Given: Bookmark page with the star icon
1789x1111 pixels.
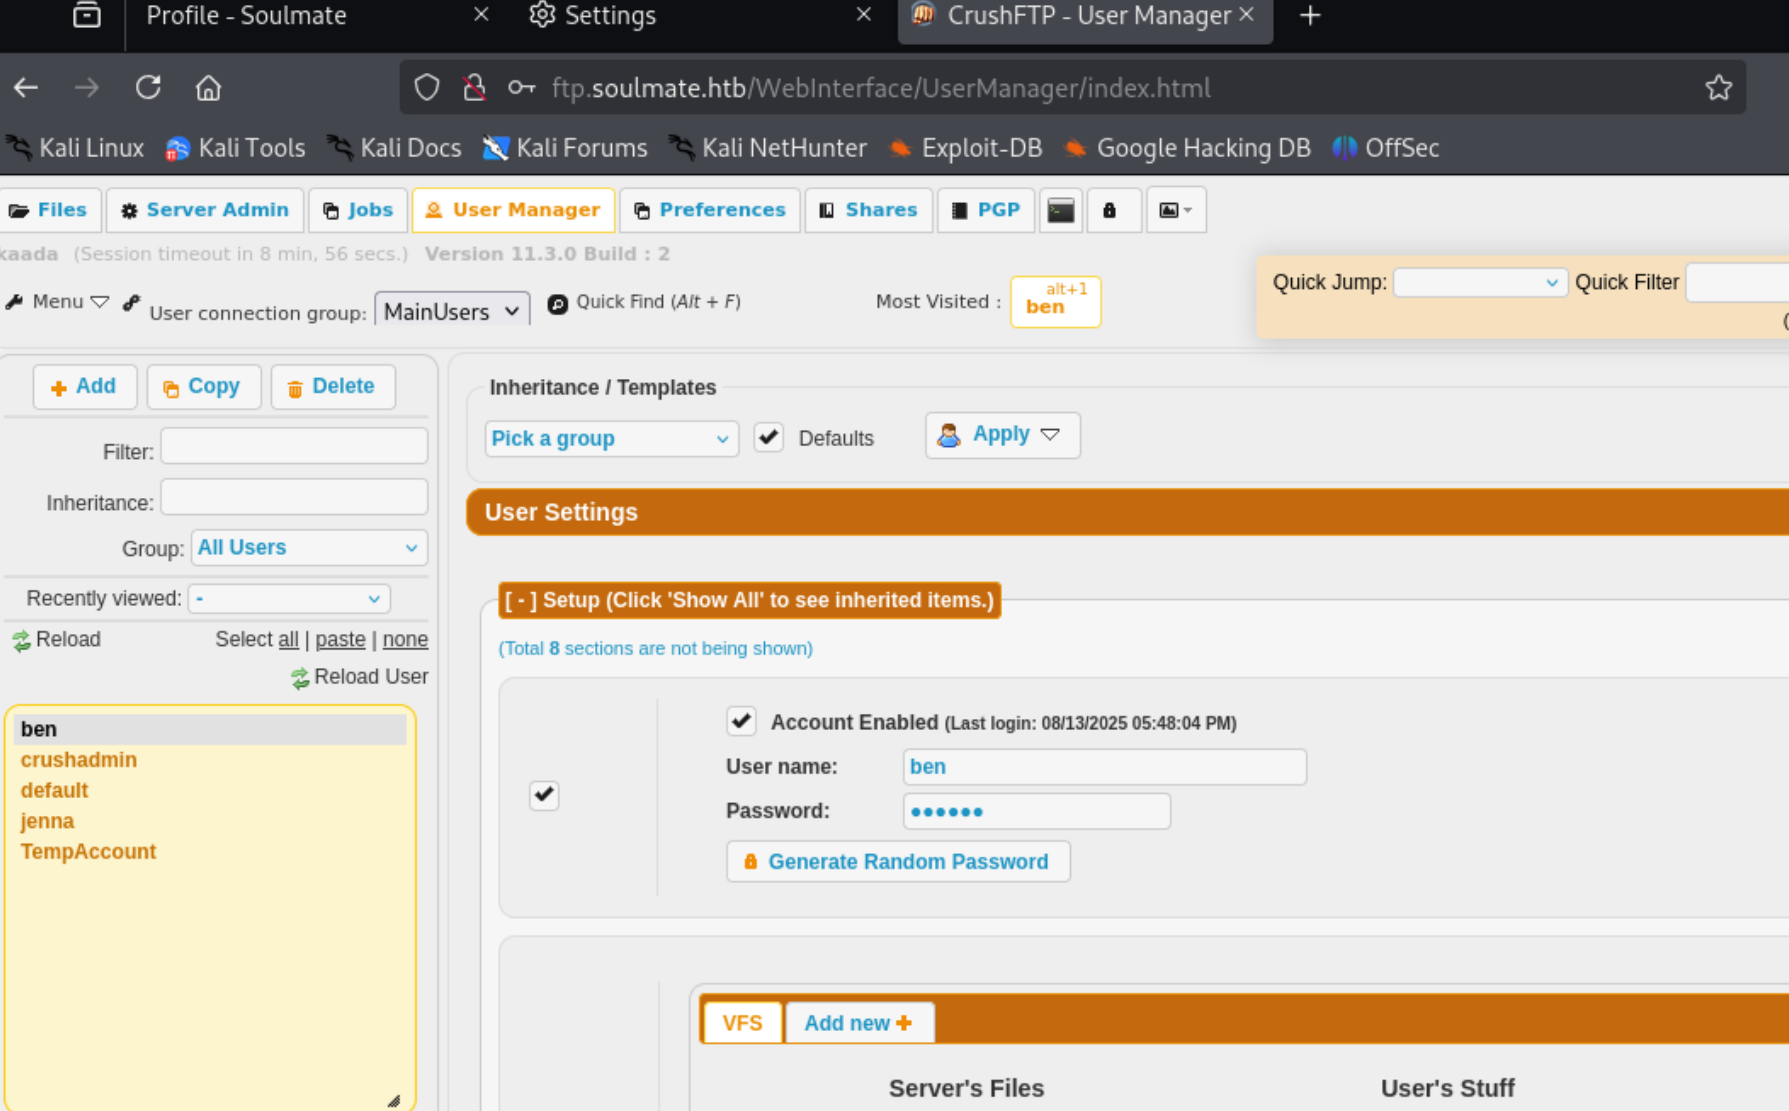Looking at the screenshot, I should (1718, 88).
